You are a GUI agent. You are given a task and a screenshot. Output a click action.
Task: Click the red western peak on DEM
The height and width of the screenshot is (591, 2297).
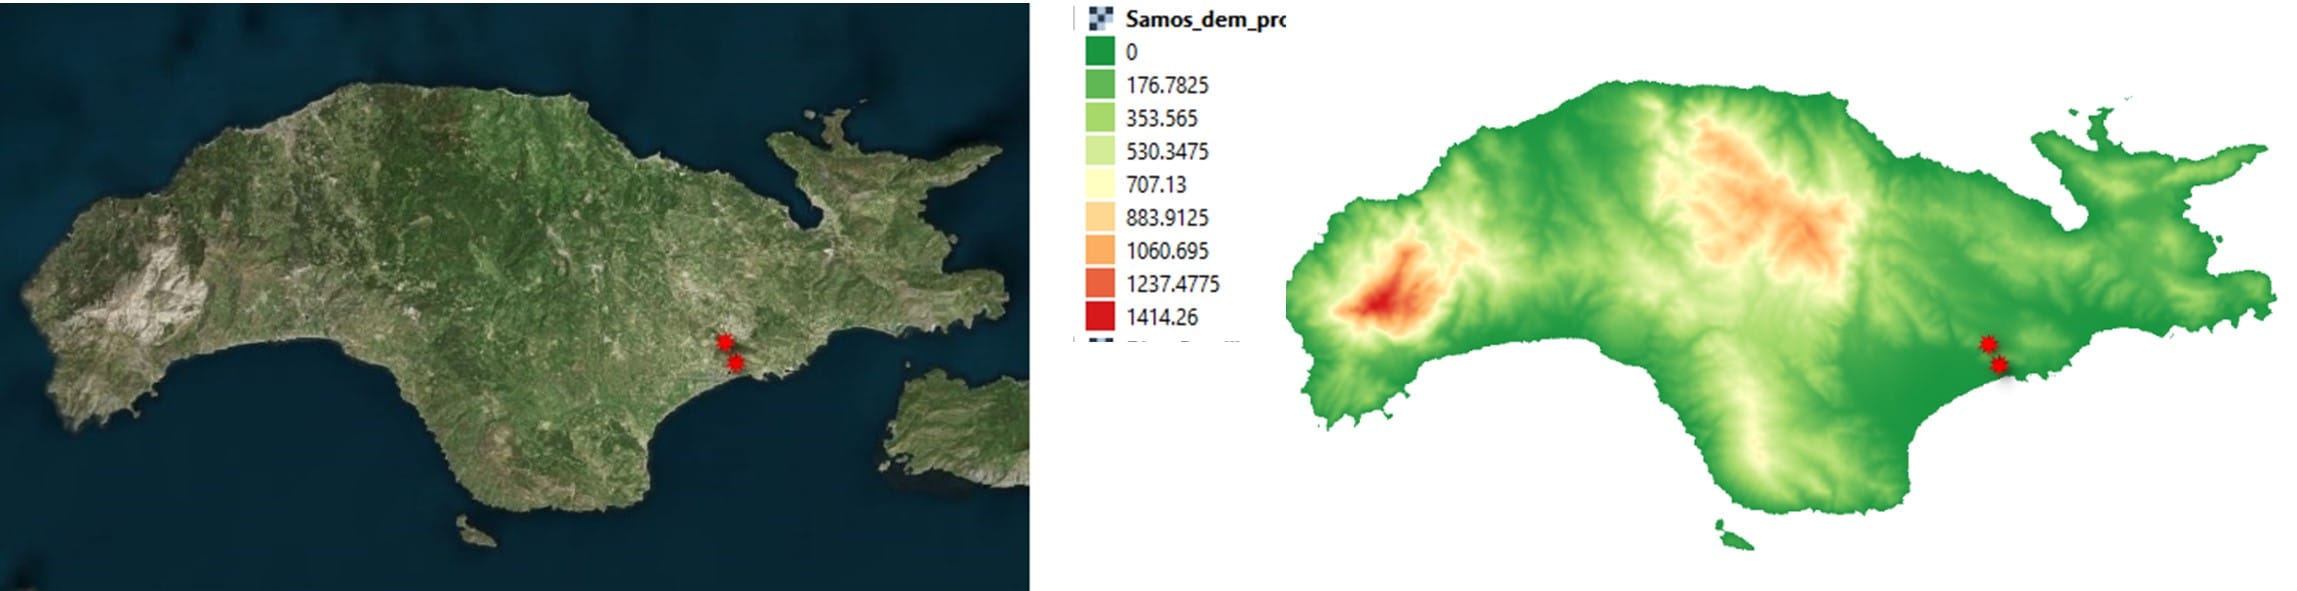[1380, 298]
